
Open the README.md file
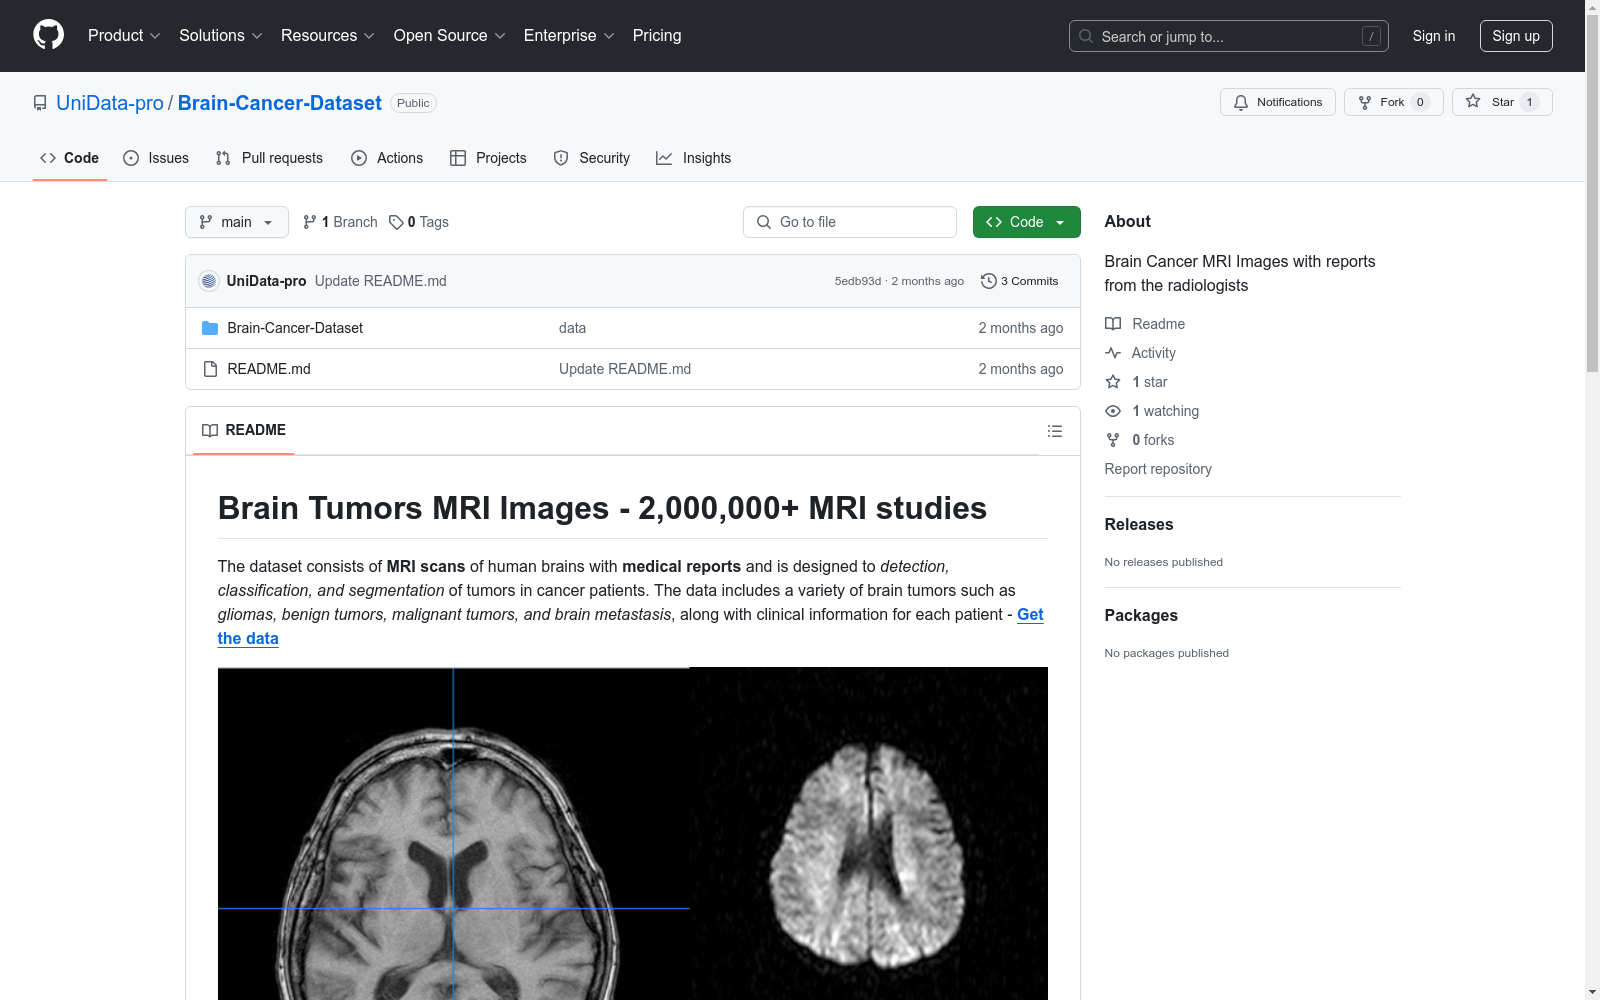click(269, 369)
